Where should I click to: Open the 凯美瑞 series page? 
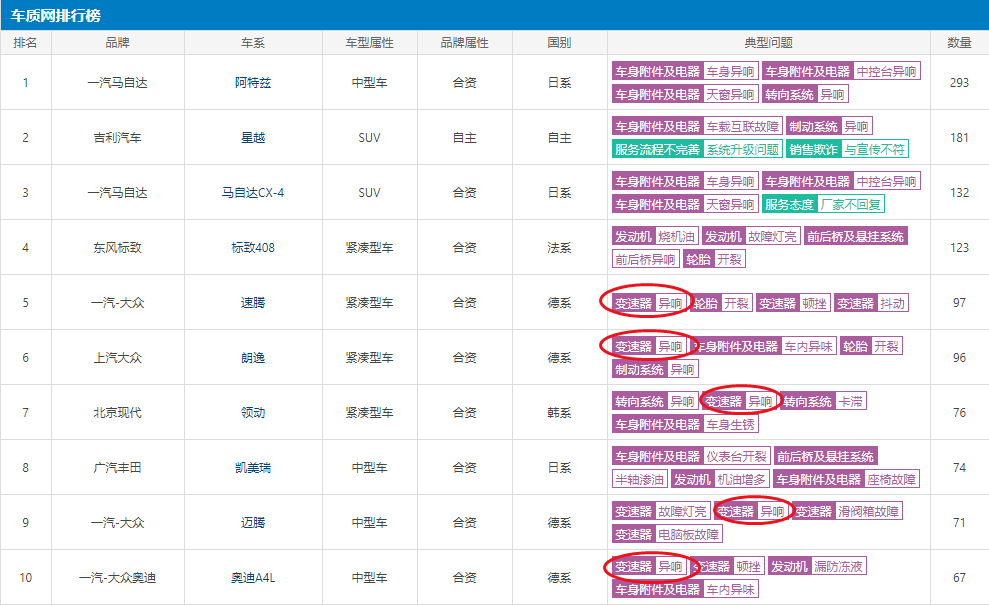tap(252, 467)
